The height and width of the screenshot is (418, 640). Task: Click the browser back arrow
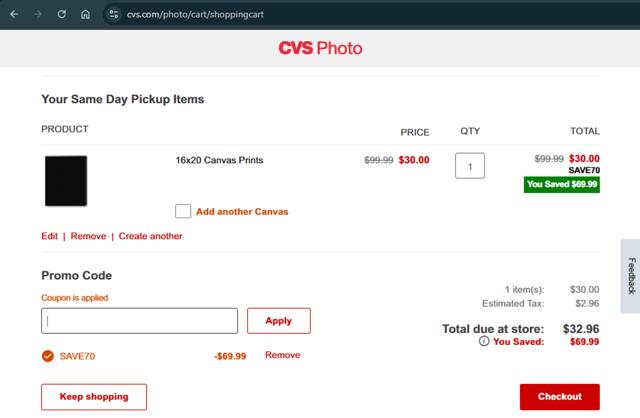14,15
